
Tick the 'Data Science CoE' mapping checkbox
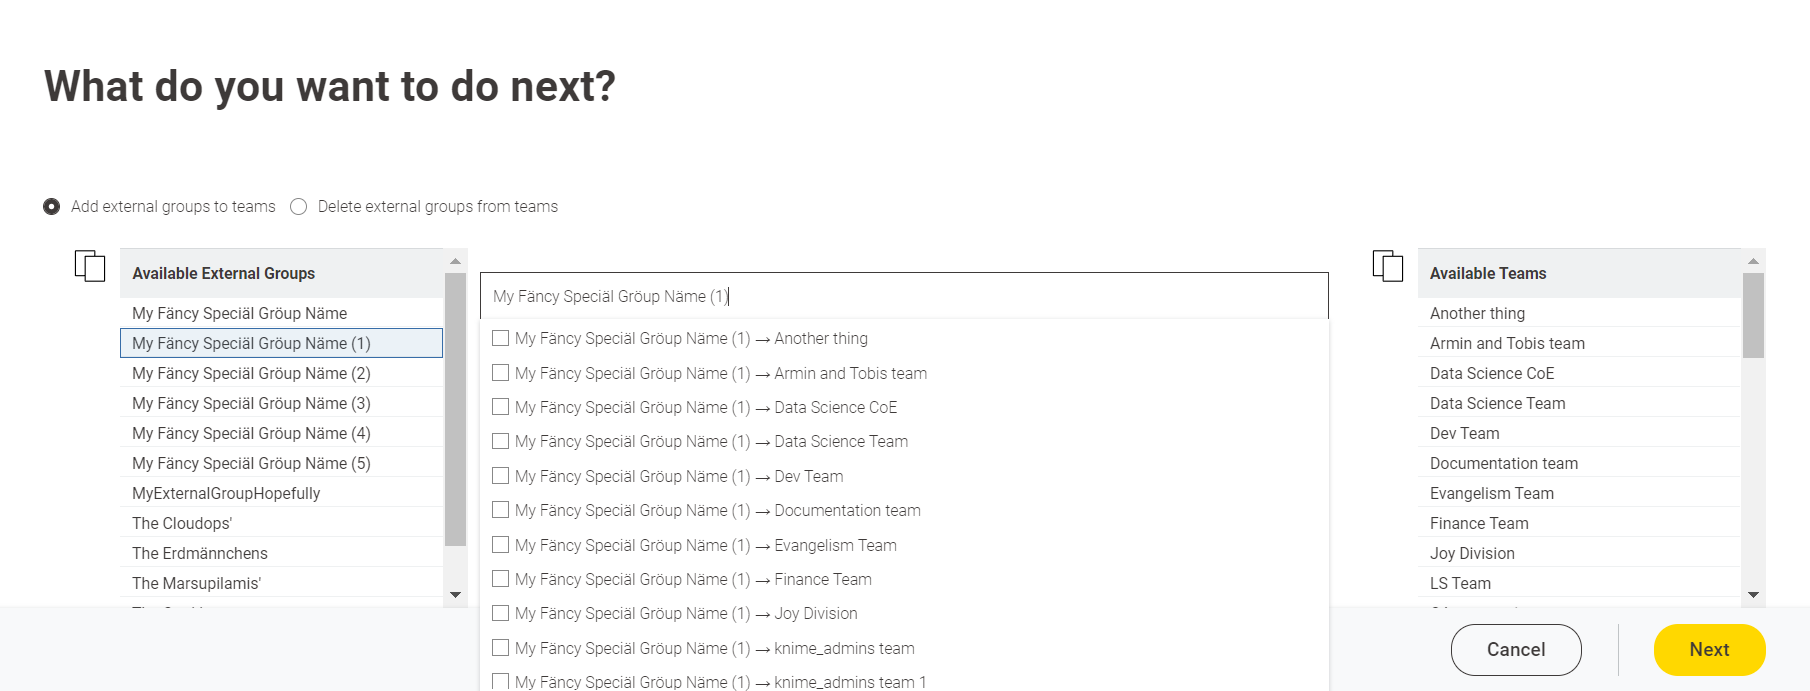(501, 407)
